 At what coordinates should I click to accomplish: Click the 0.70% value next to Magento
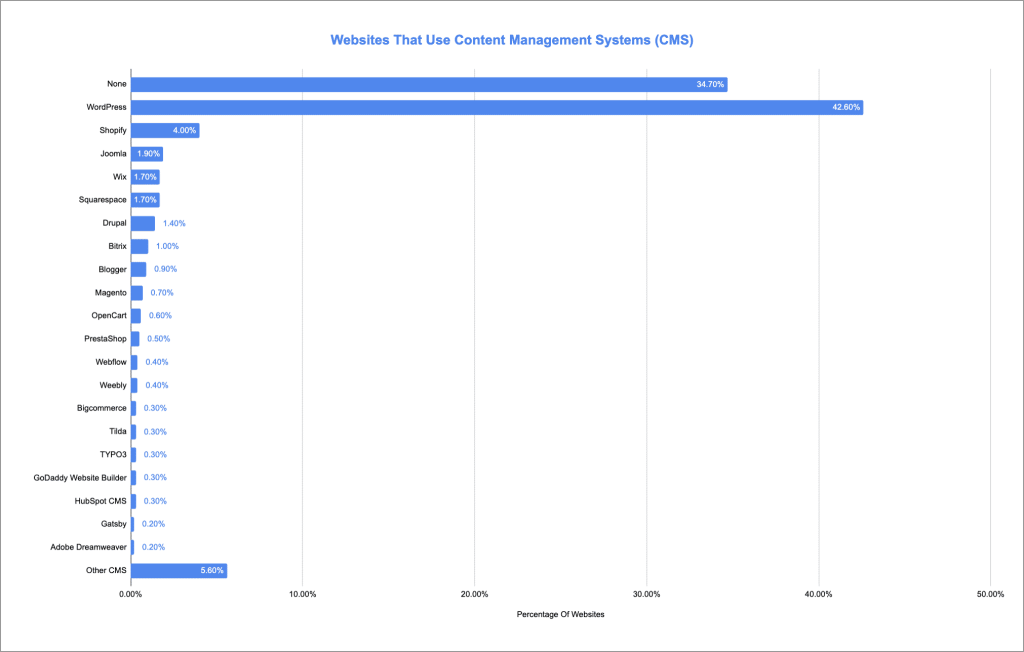click(162, 293)
